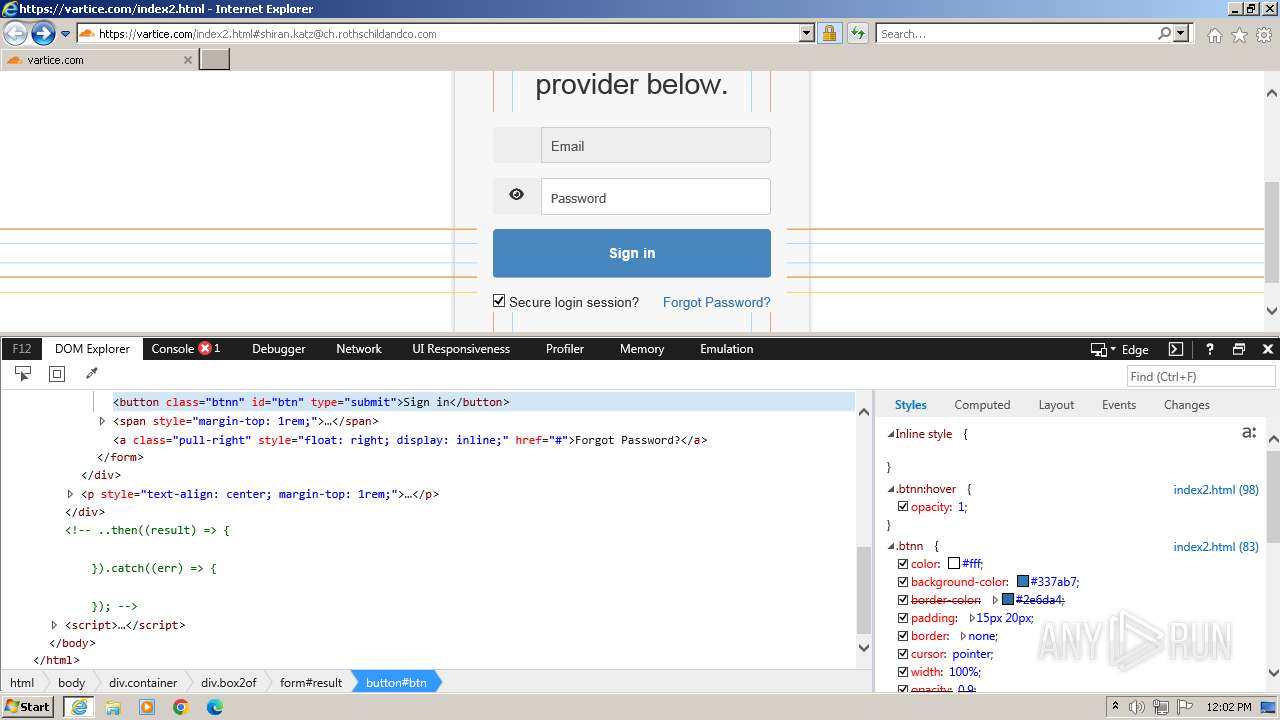Open the Memory tab
This screenshot has width=1280, height=720.
tap(642, 348)
